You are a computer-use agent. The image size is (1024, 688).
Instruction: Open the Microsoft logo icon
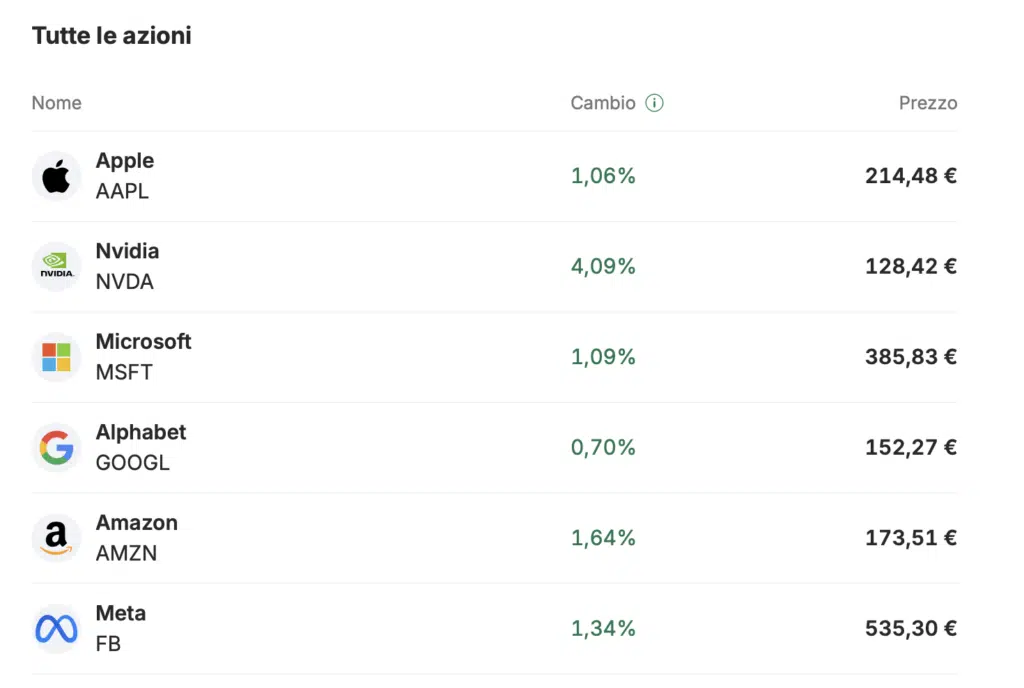coord(56,357)
